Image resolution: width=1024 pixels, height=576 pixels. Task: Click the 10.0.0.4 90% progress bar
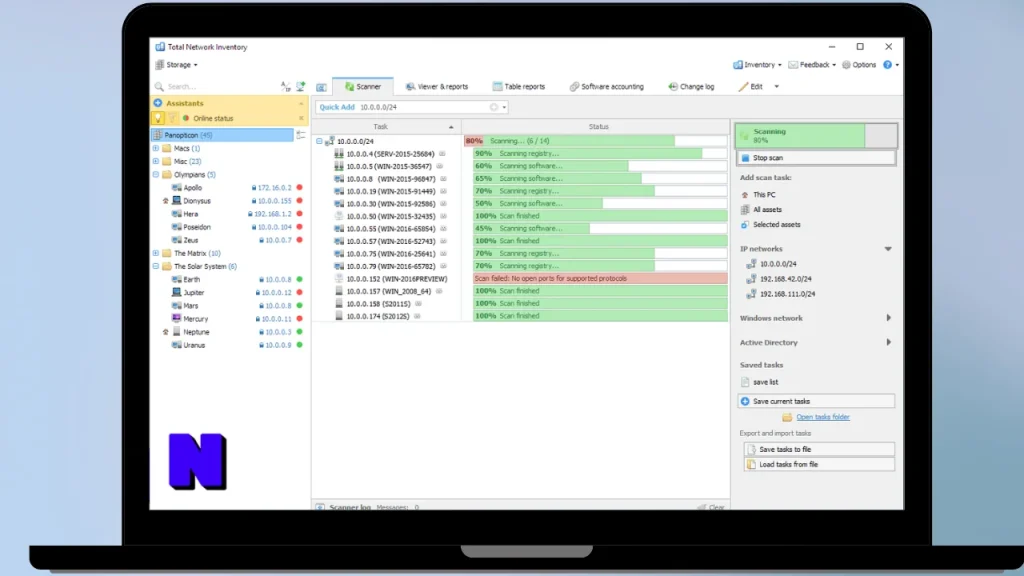(600, 153)
